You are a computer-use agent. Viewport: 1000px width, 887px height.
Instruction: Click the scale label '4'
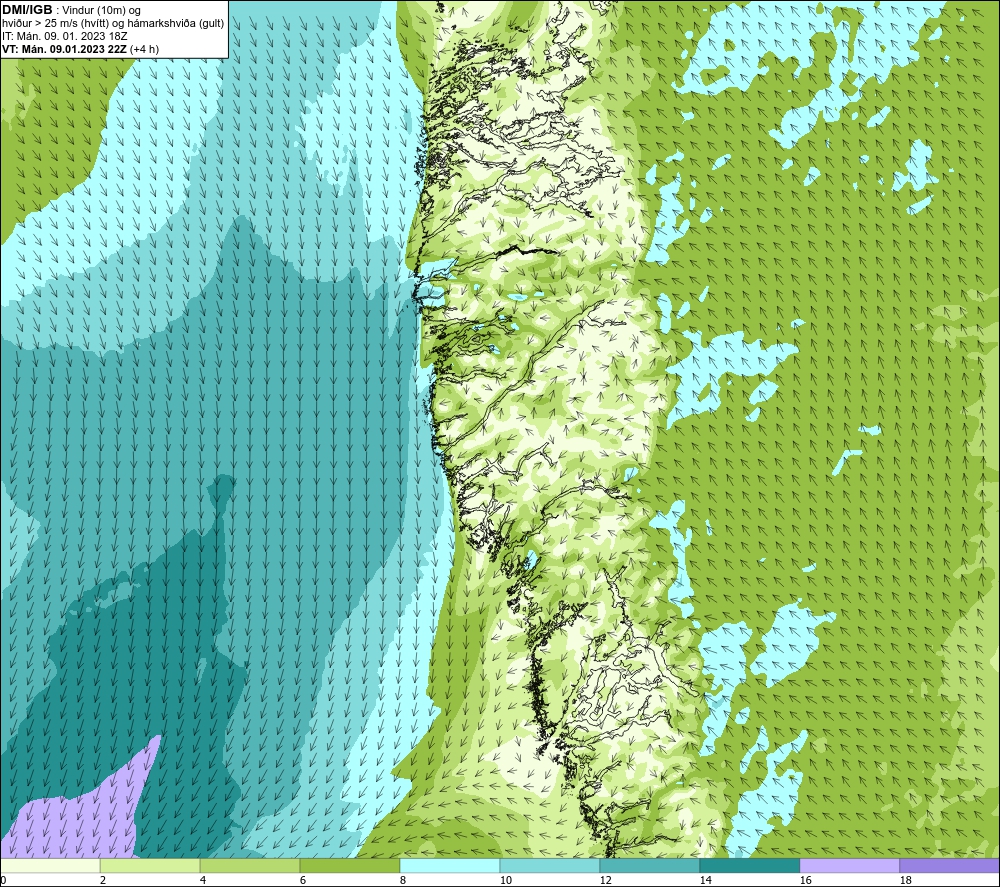pyautogui.click(x=203, y=880)
